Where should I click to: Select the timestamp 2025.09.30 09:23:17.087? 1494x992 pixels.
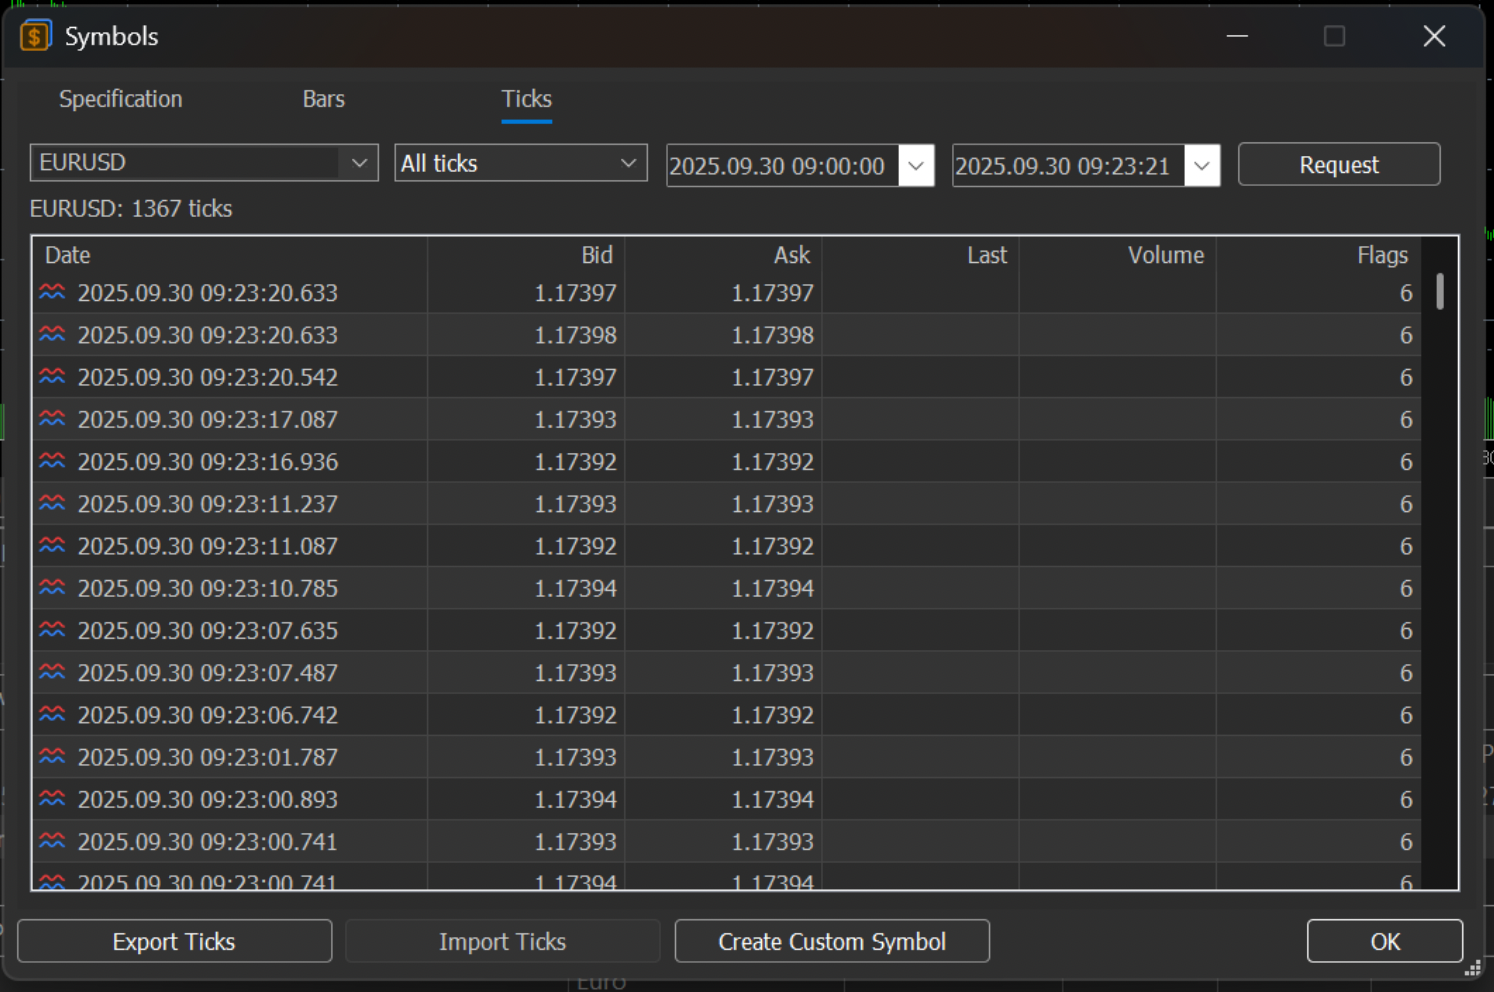pos(208,419)
